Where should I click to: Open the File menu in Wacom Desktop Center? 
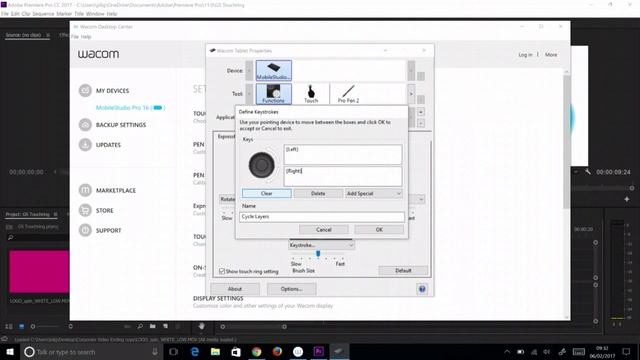tap(75, 37)
